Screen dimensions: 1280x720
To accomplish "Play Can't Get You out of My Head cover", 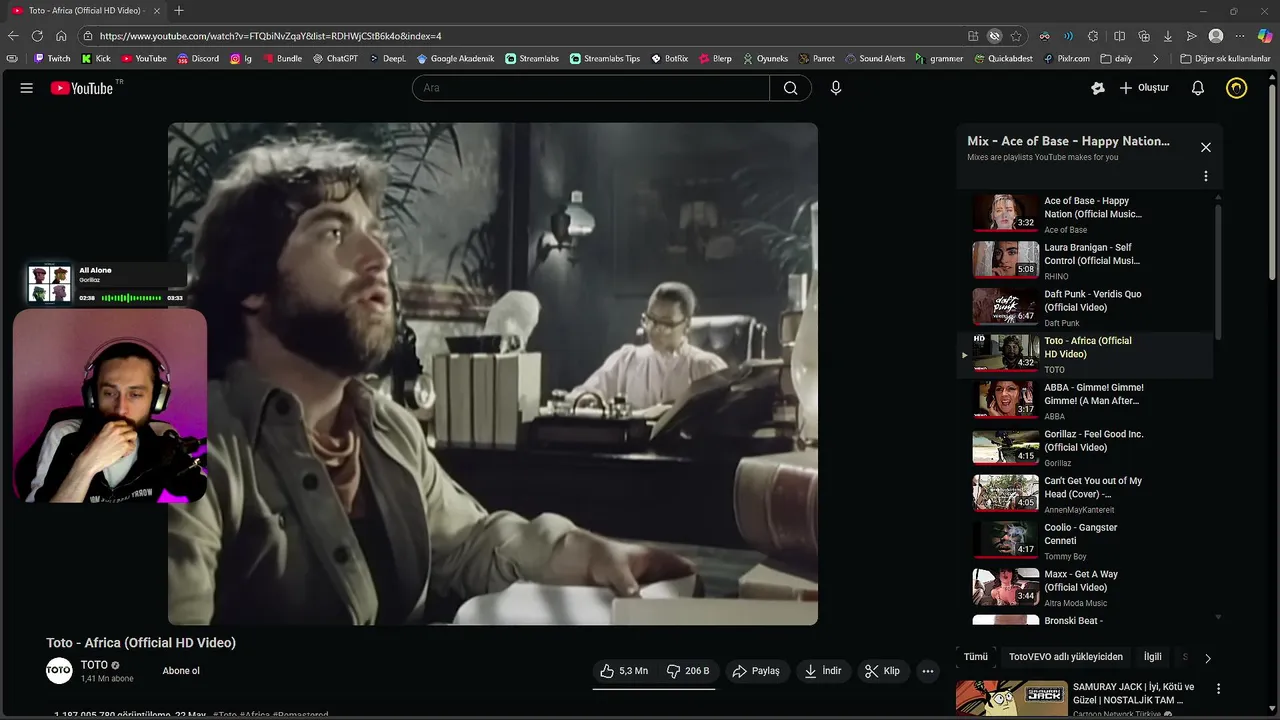I will pyautogui.click(x=1084, y=495).
